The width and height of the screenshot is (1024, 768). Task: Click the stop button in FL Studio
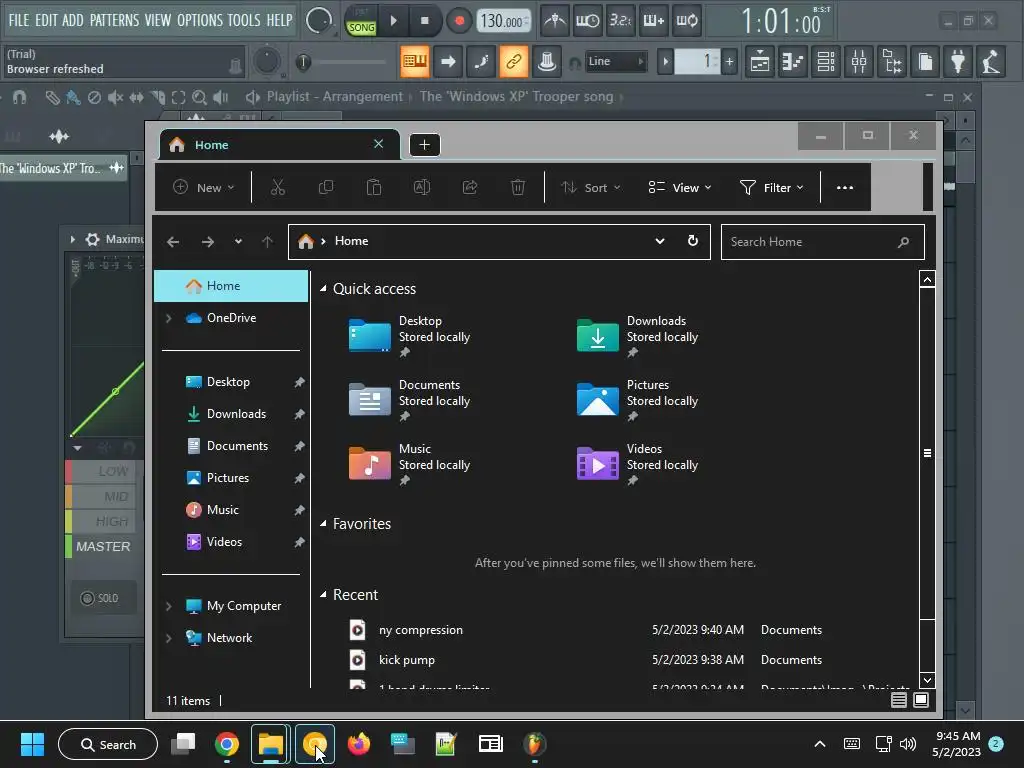[425, 21]
